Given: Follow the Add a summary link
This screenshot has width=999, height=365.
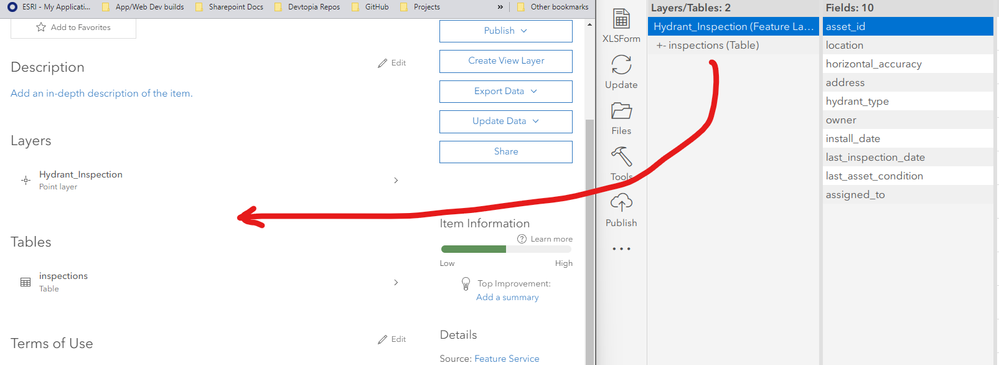Looking at the screenshot, I should pyautogui.click(x=507, y=297).
